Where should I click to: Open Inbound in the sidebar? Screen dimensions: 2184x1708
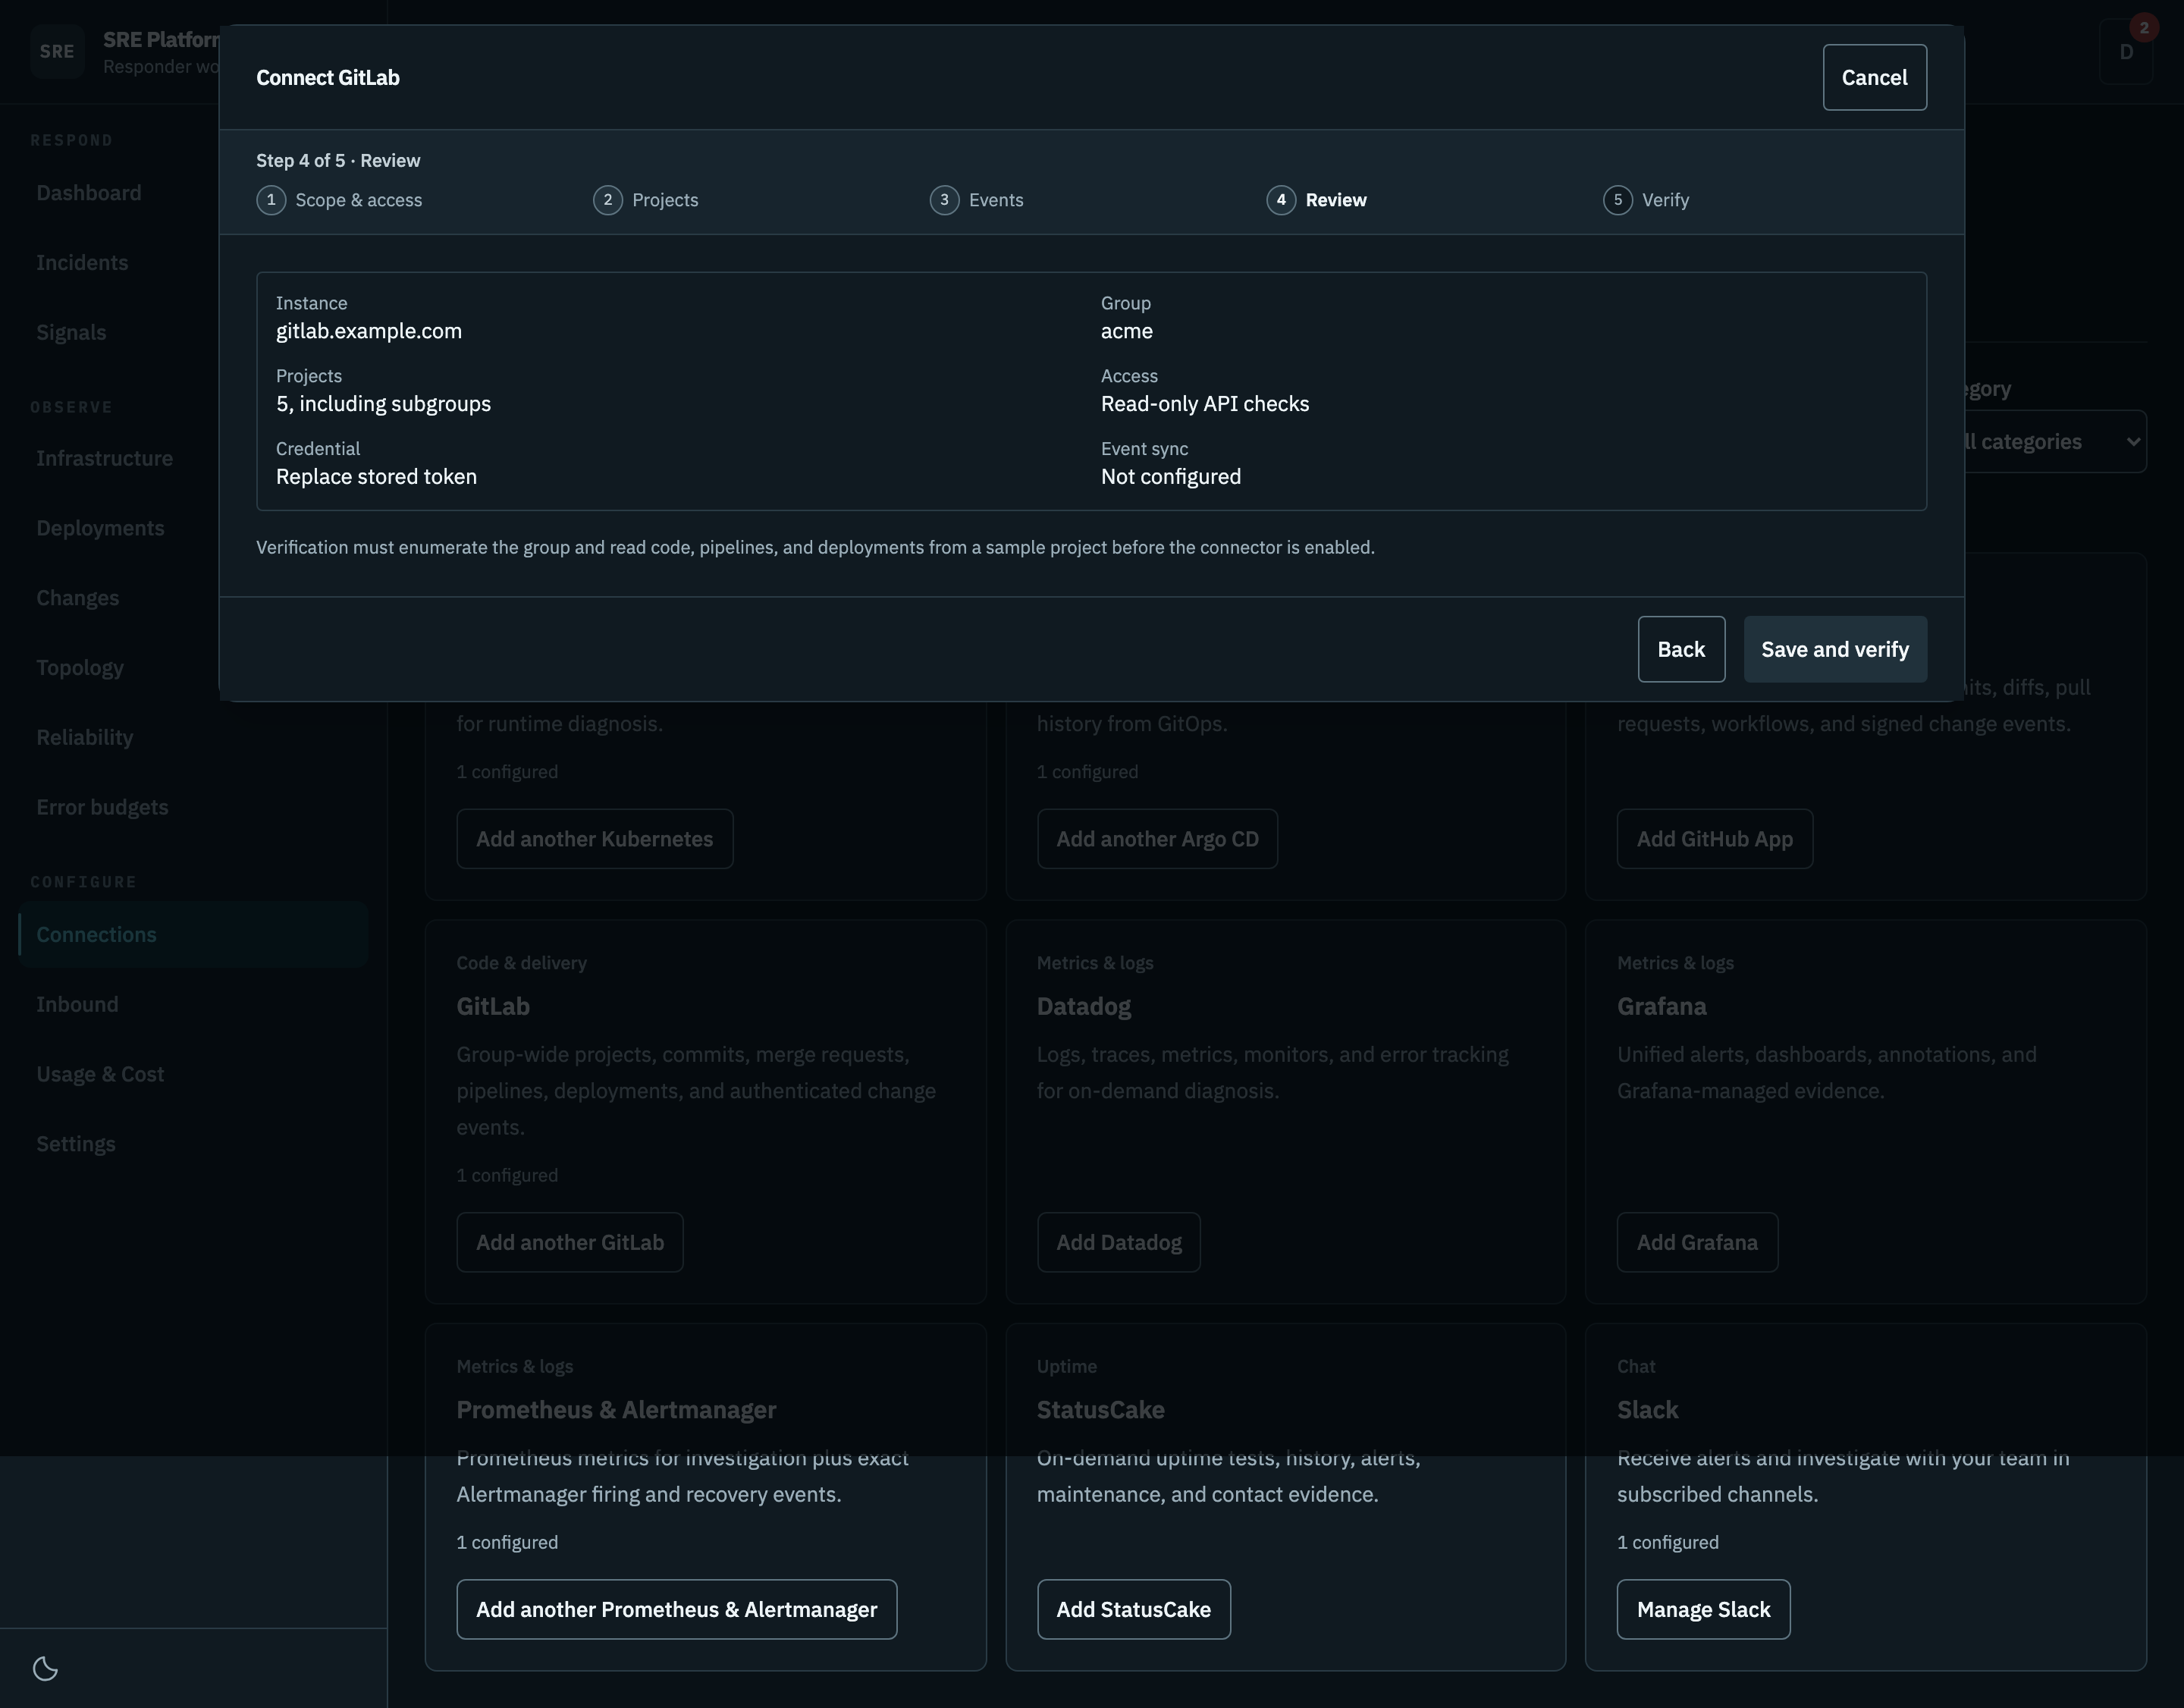point(192,1005)
